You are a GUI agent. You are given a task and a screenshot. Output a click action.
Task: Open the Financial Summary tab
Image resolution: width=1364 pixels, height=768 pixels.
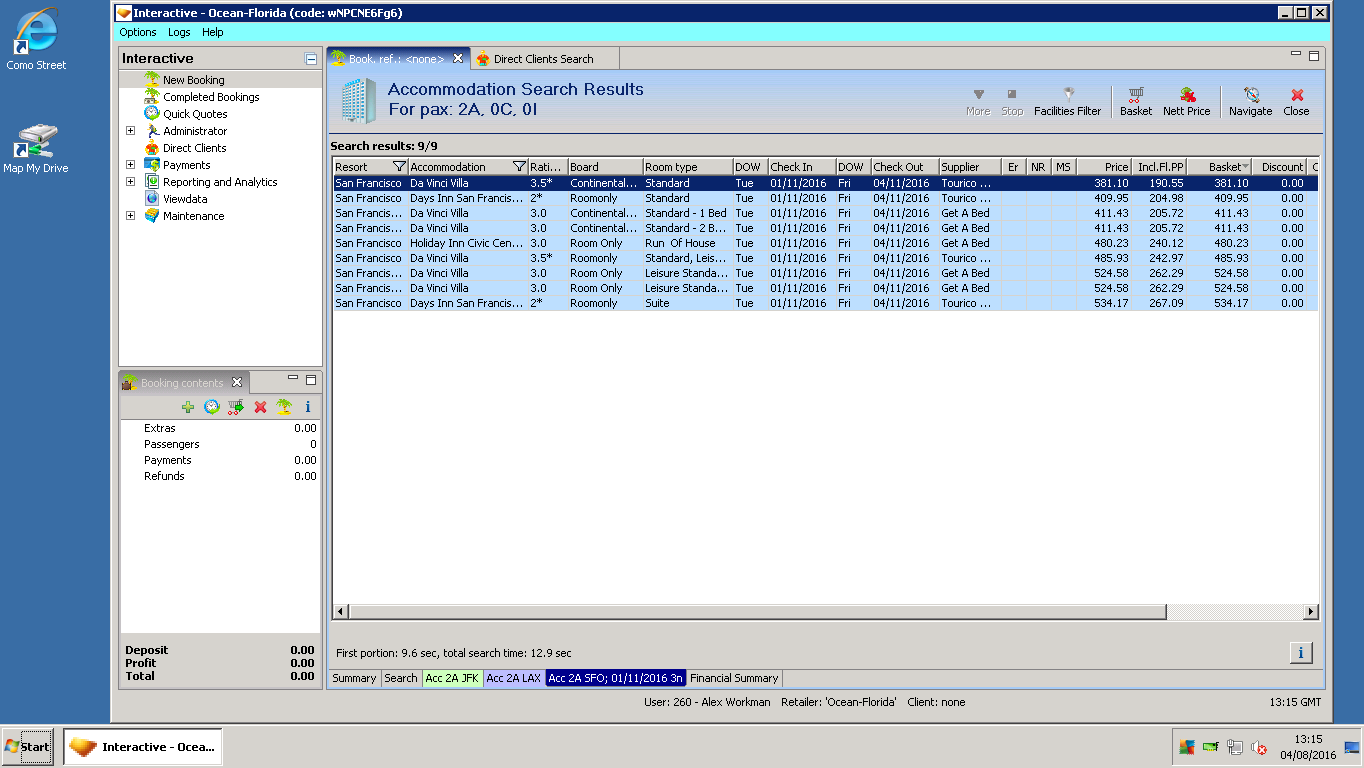click(734, 678)
